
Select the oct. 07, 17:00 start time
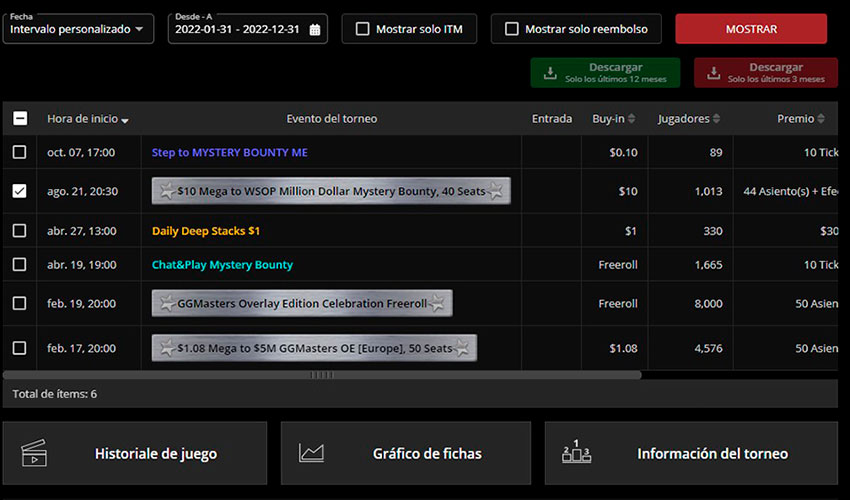(81, 152)
